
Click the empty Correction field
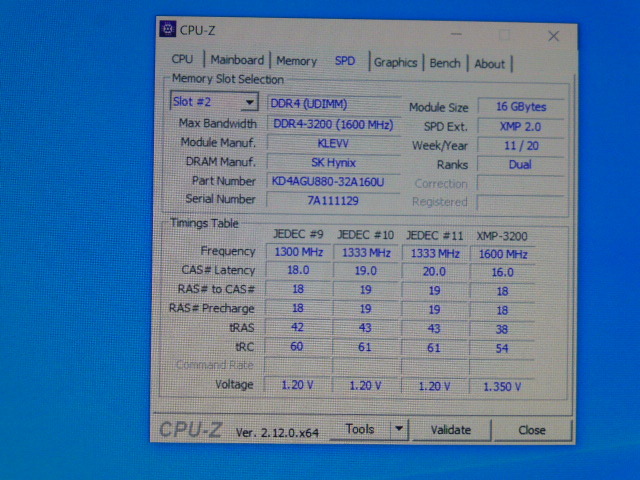[521, 184]
